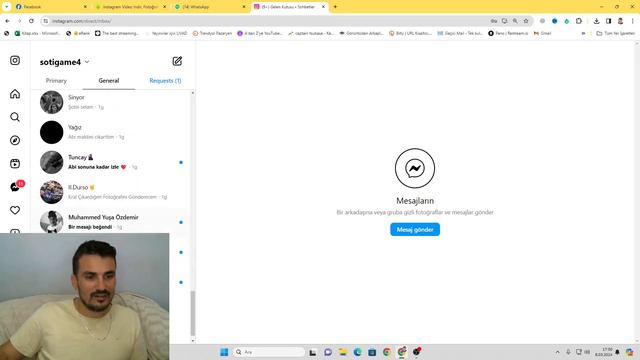Open Notifications heart icon in sidebar
The height and width of the screenshot is (360, 640).
coord(15,210)
